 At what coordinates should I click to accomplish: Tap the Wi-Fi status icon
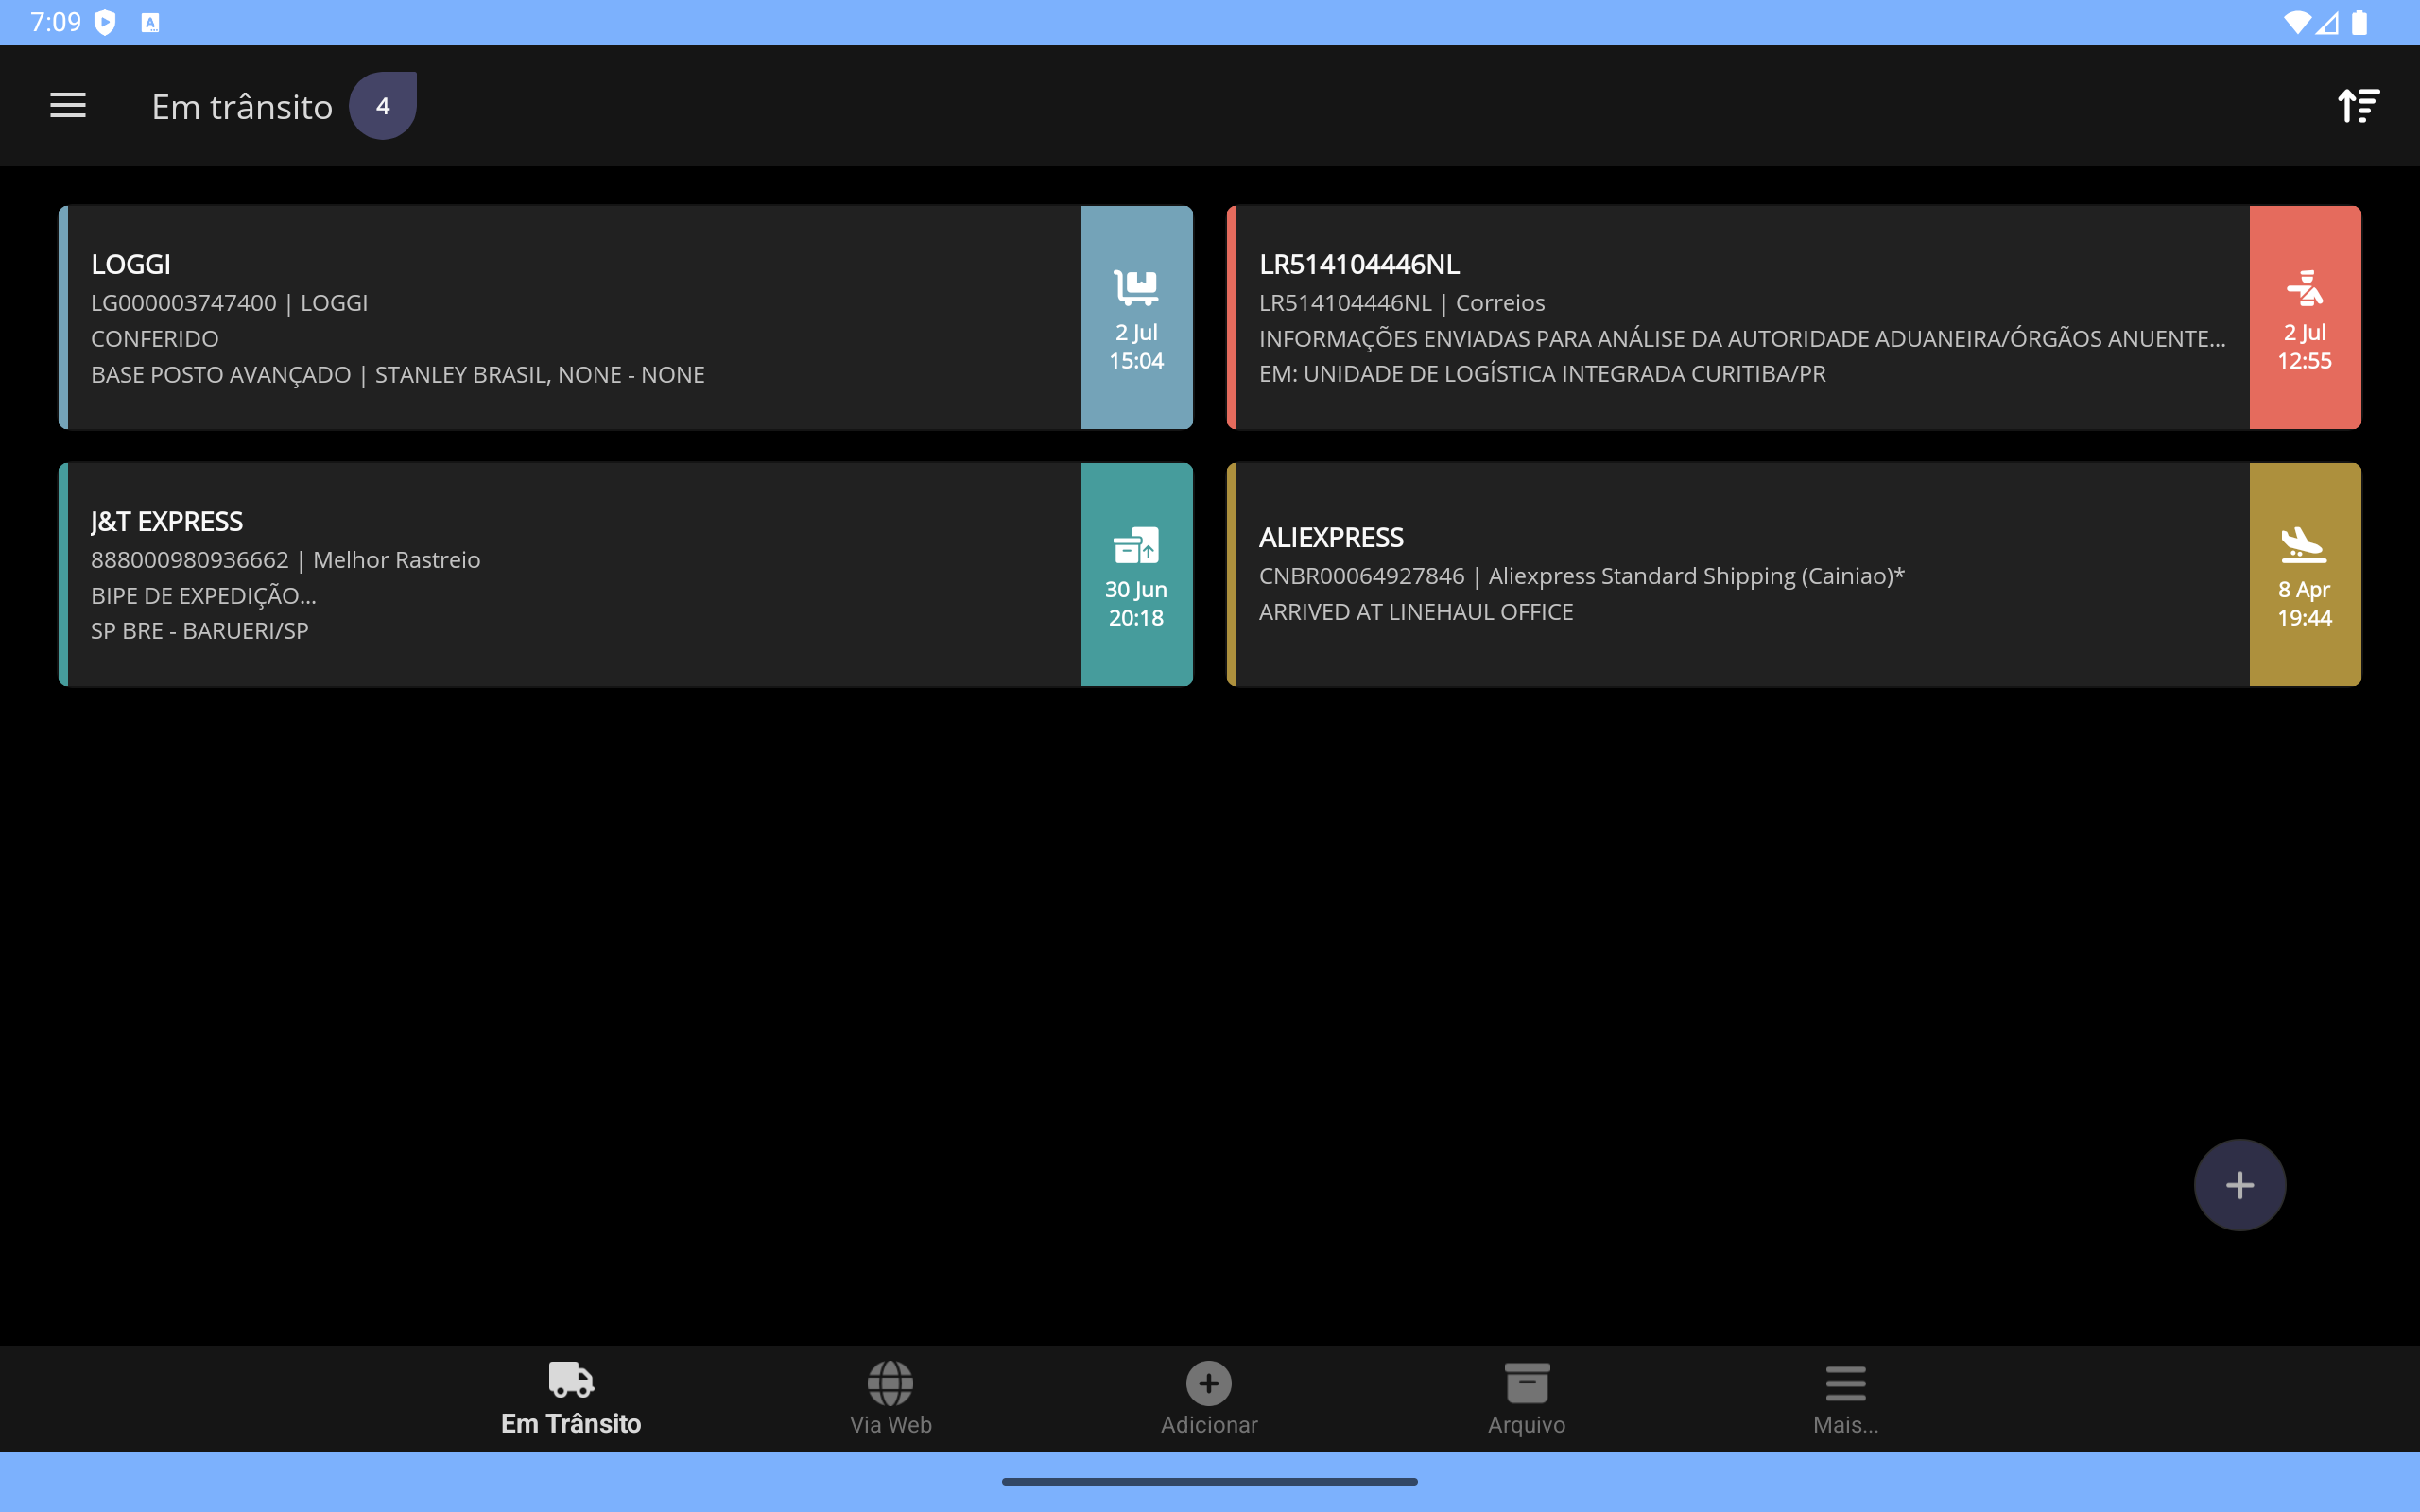pos(2297,22)
